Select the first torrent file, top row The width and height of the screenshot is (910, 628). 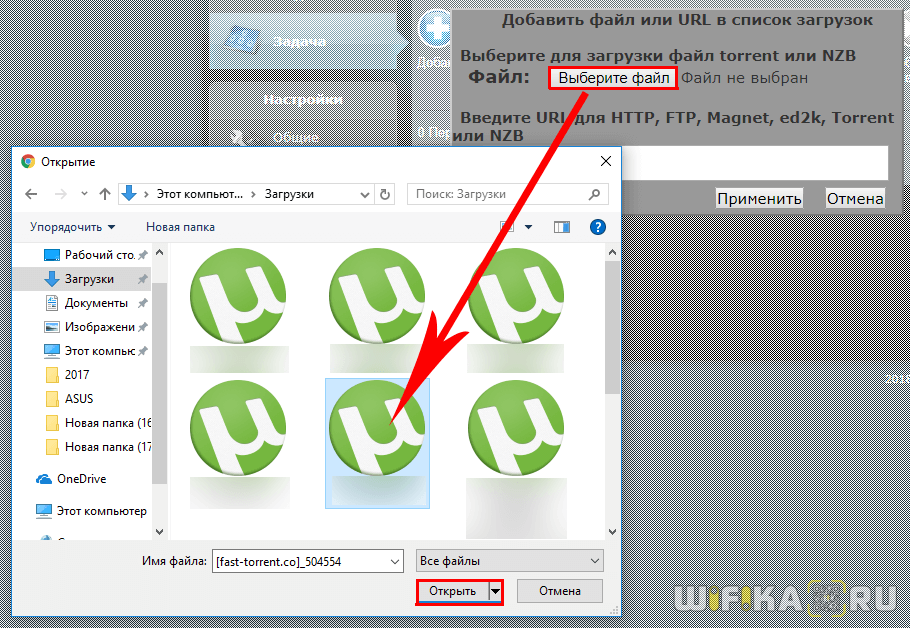[239, 310]
